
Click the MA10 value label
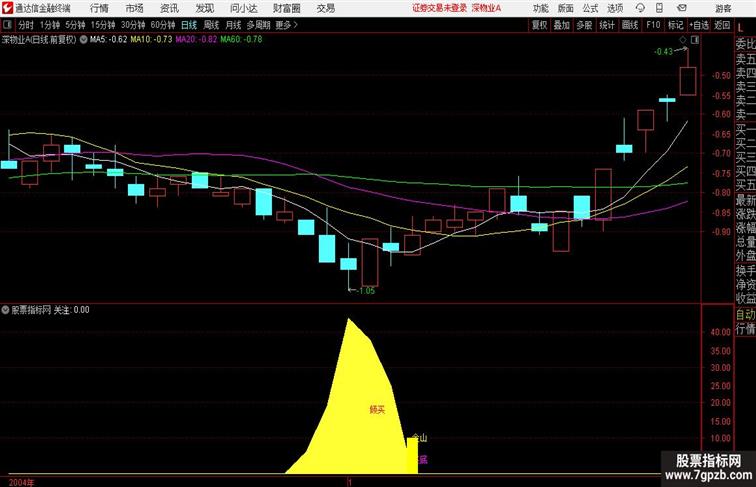(x=151, y=40)
